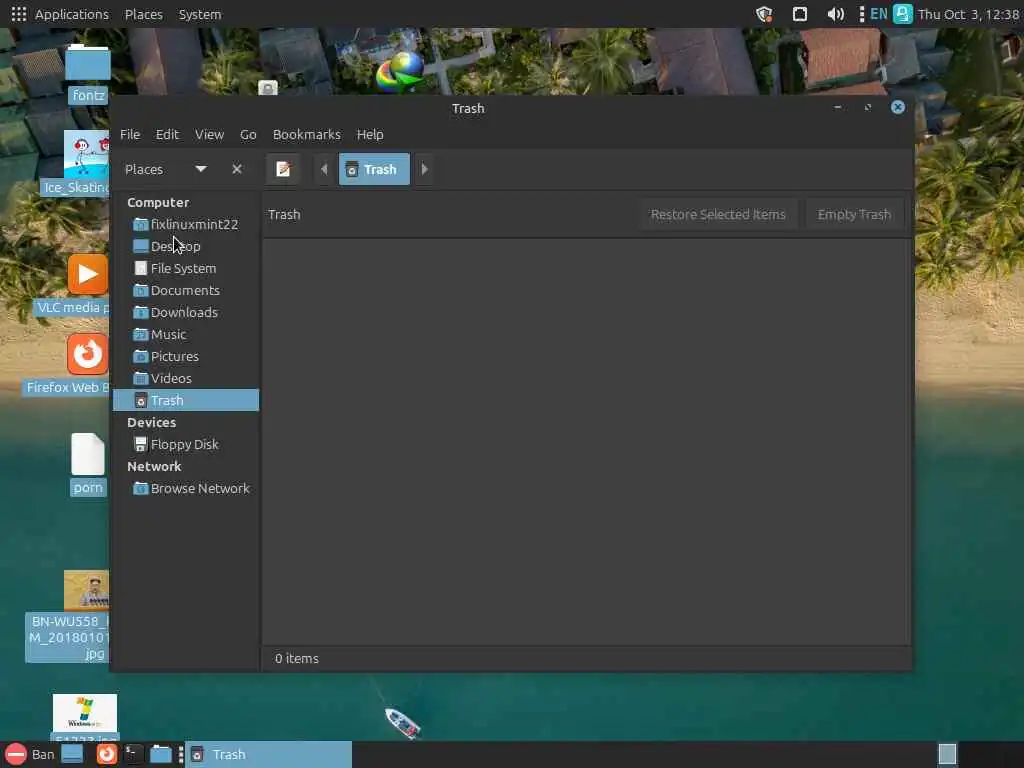Toggle the location entry edit icon
This screenshot has width=1024, height=768.
point(283,169)
